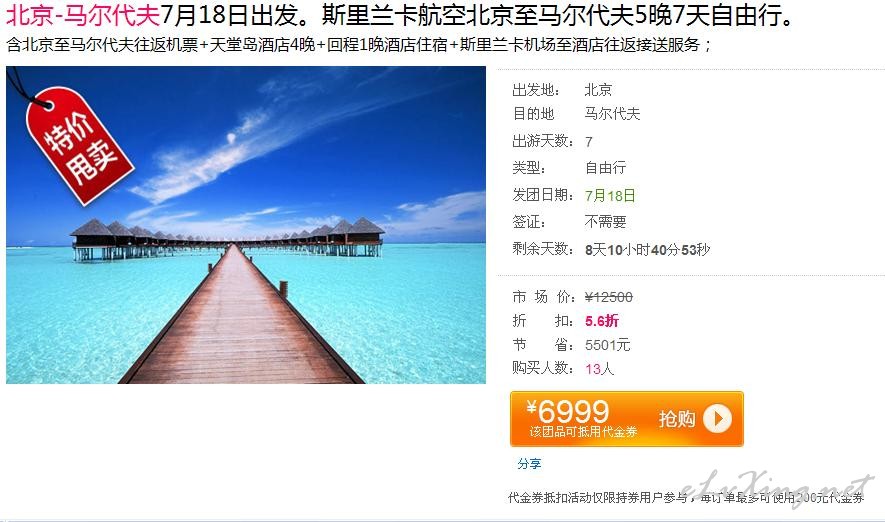The width and height of the screenshot is (885, 522).
Task: Click the voucher terms text at the bottom
Action: coord(686,497)
